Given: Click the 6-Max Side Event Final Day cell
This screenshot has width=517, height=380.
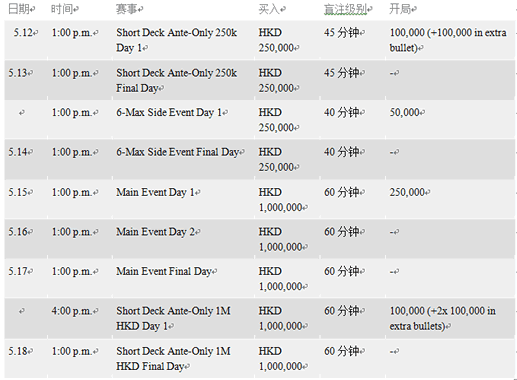Looking at the screenshot, I should click(x=178, y=152).
